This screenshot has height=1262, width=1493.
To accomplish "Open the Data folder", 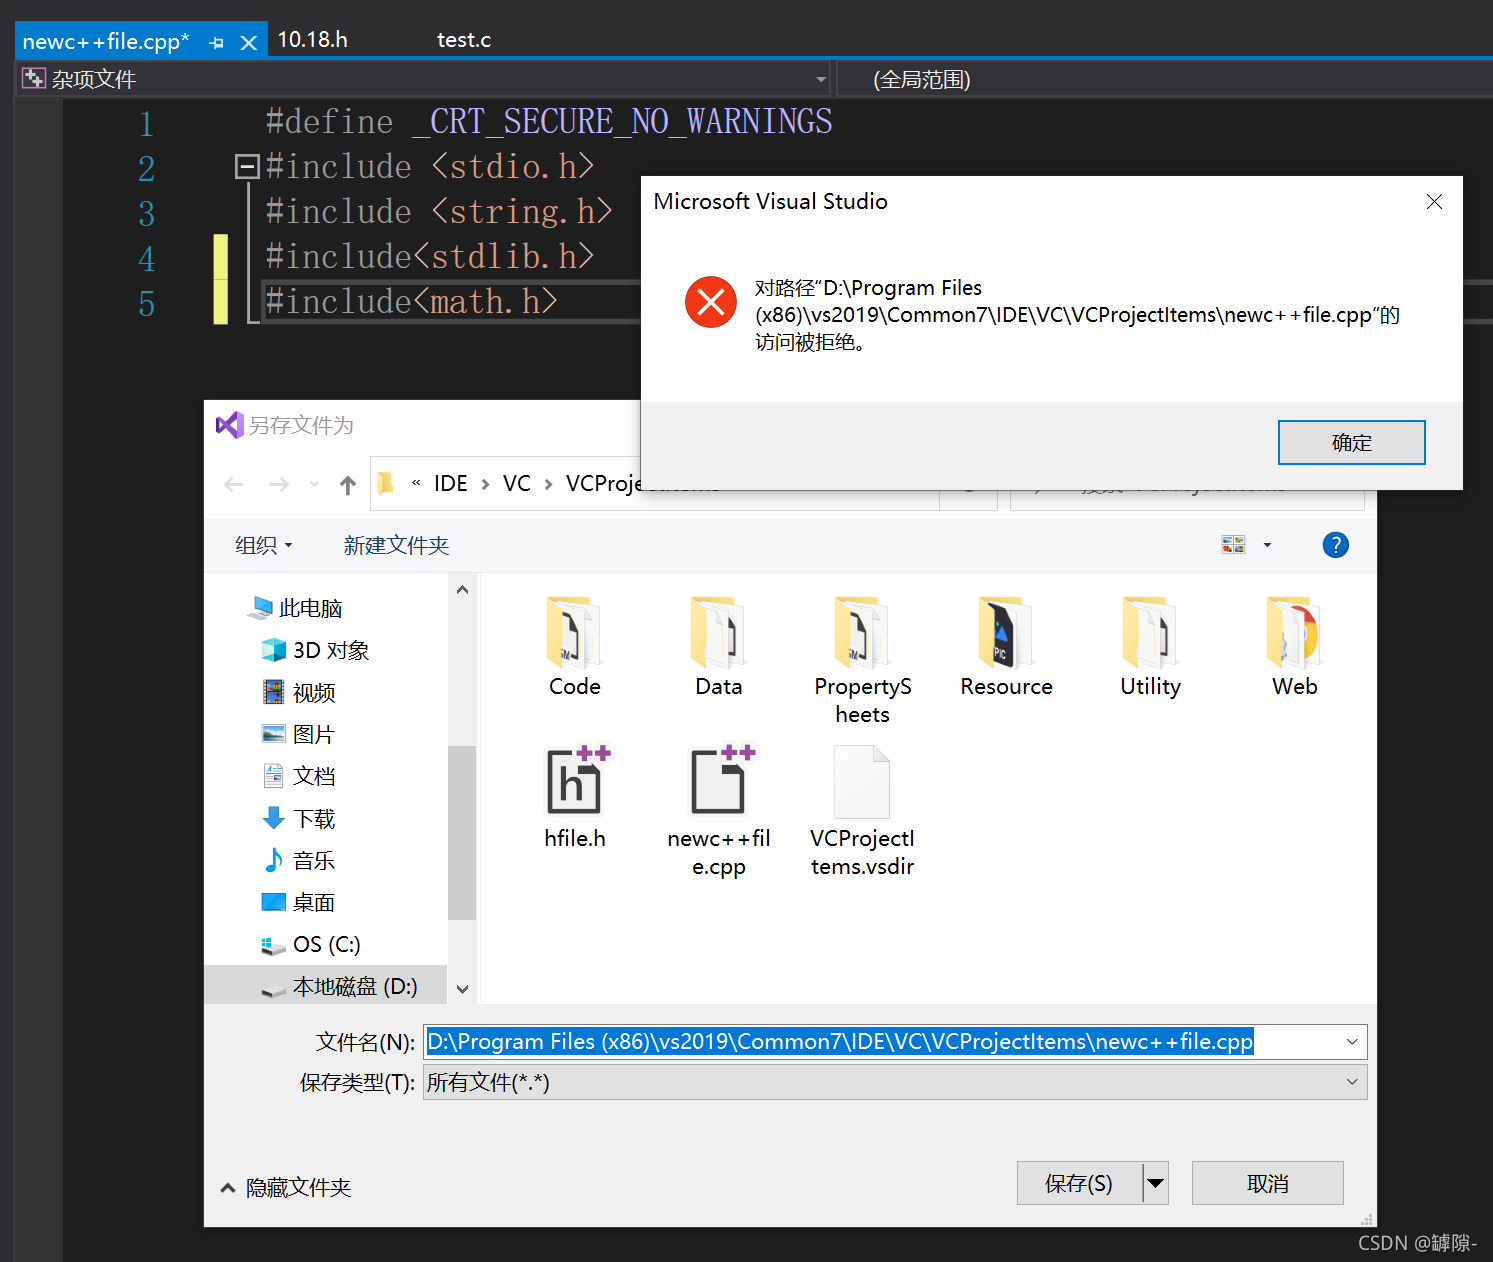I will tap(719, 646).
